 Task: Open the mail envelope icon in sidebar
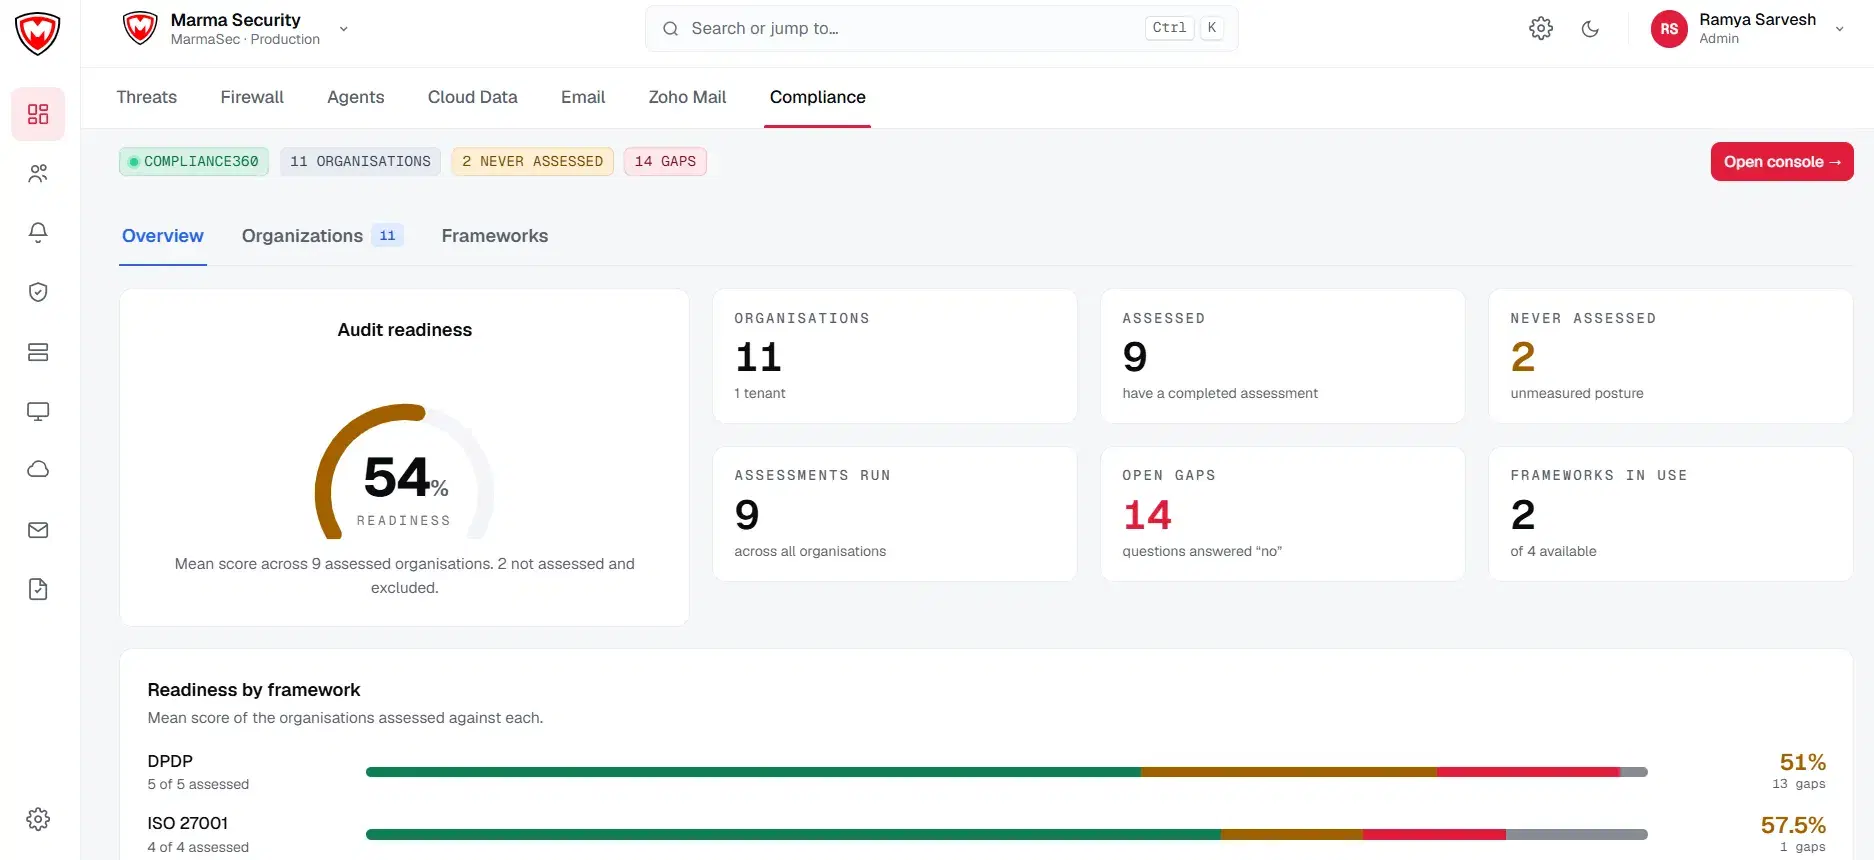pos(38,530)
